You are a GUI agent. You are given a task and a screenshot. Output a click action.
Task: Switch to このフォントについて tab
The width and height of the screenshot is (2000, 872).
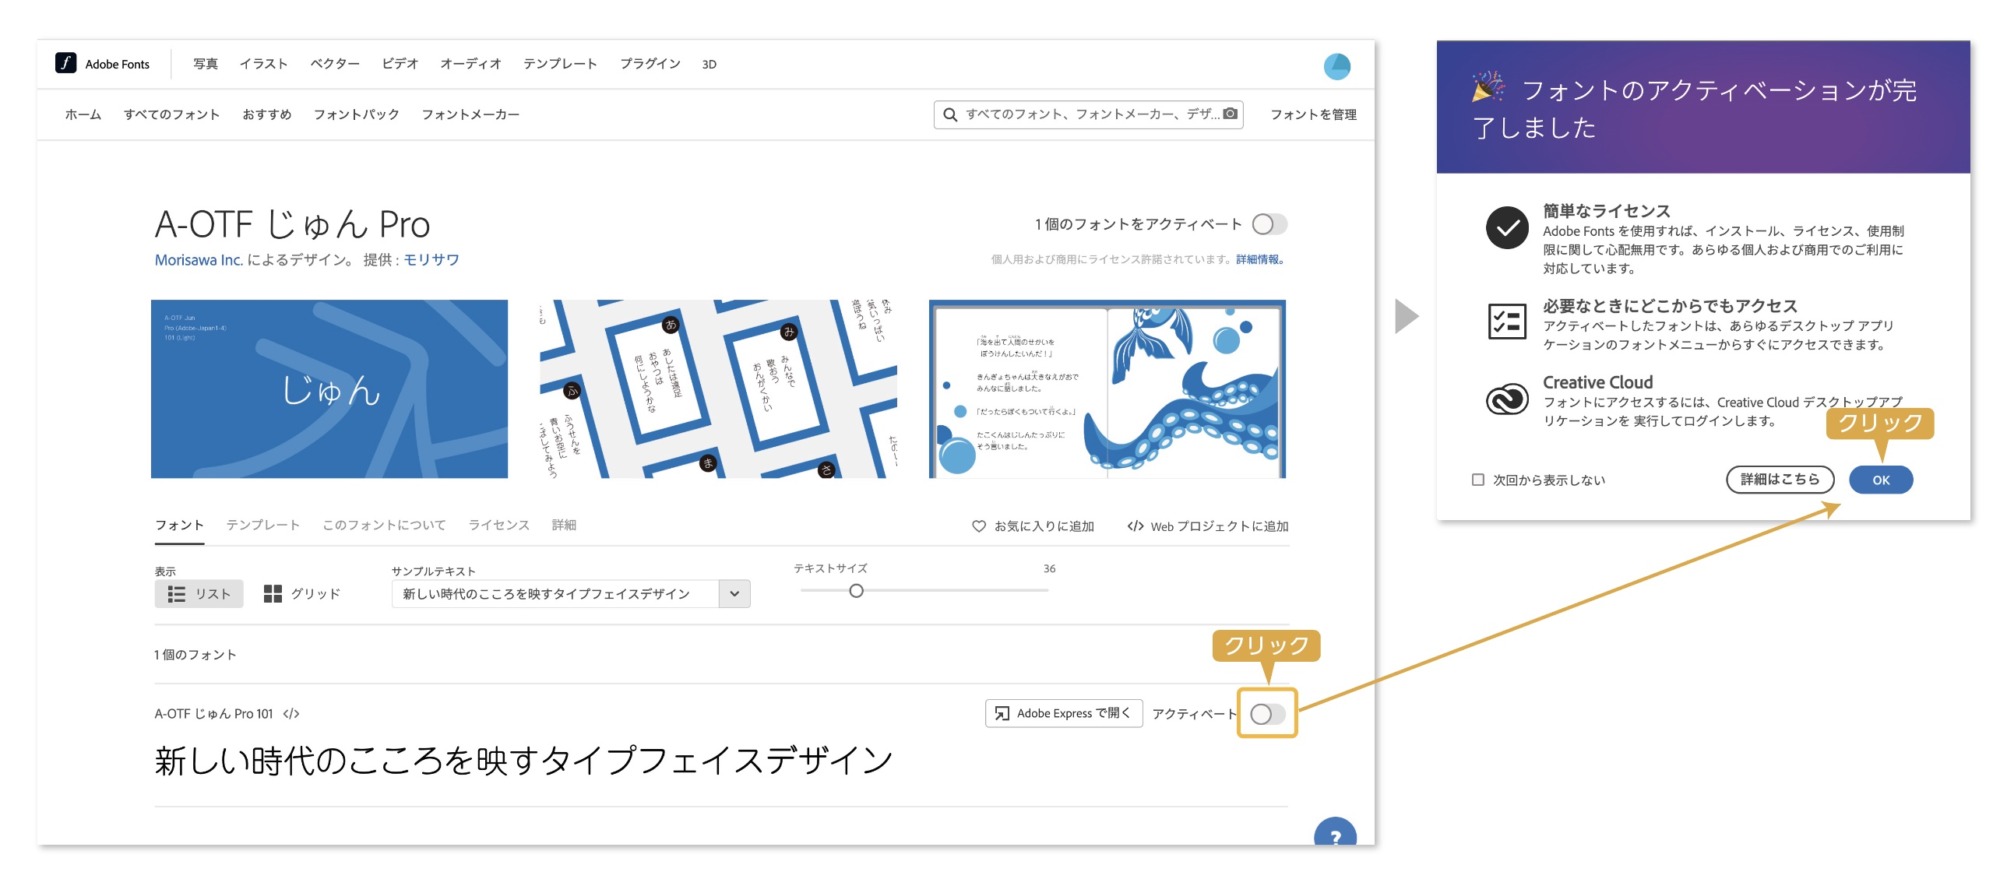384,526
